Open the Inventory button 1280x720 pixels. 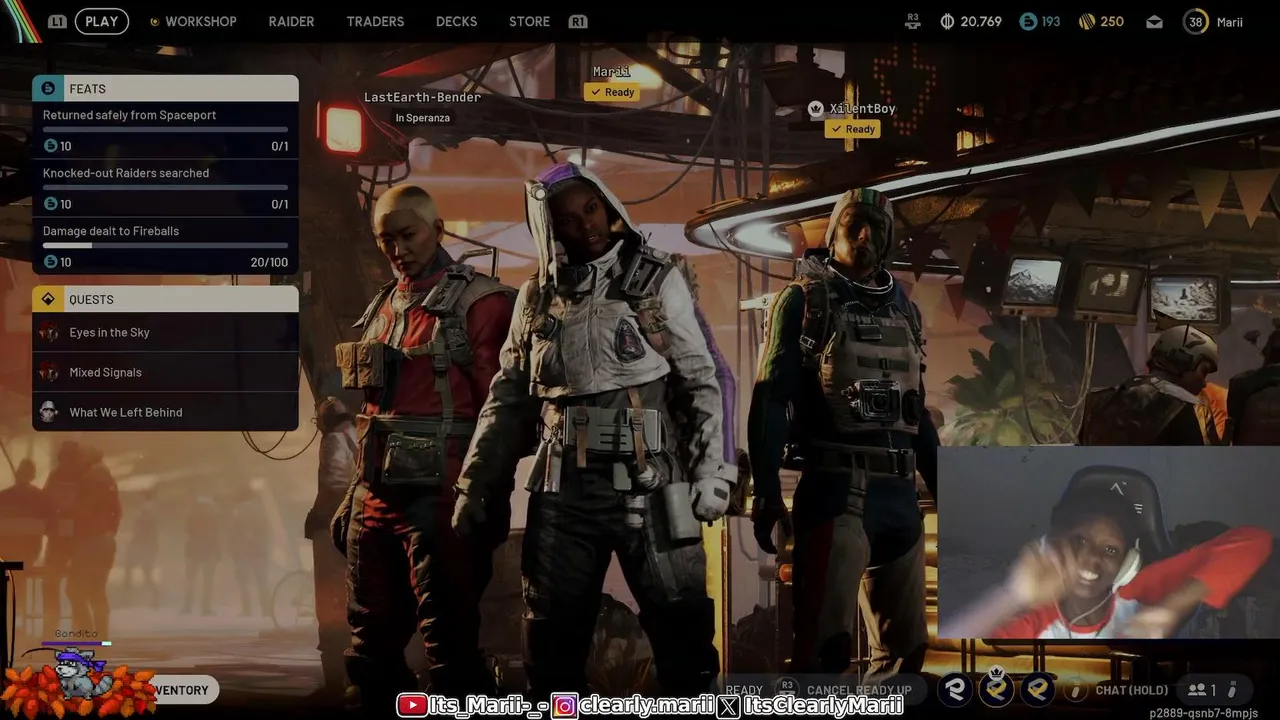coord(185,690)
